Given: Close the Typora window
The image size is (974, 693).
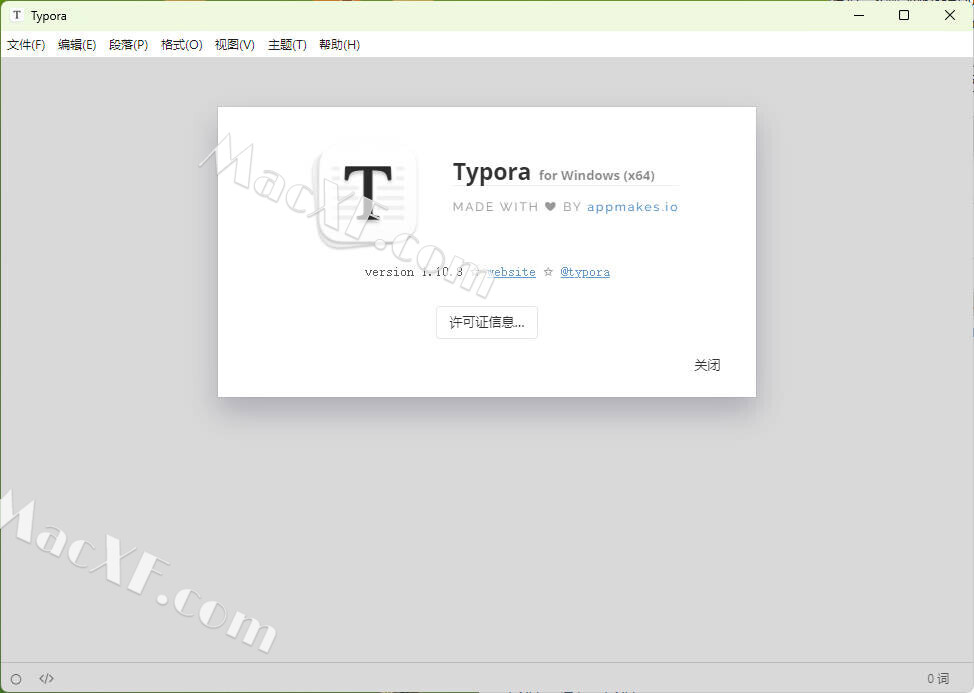Looking at the screenshot, I should 950,15.
